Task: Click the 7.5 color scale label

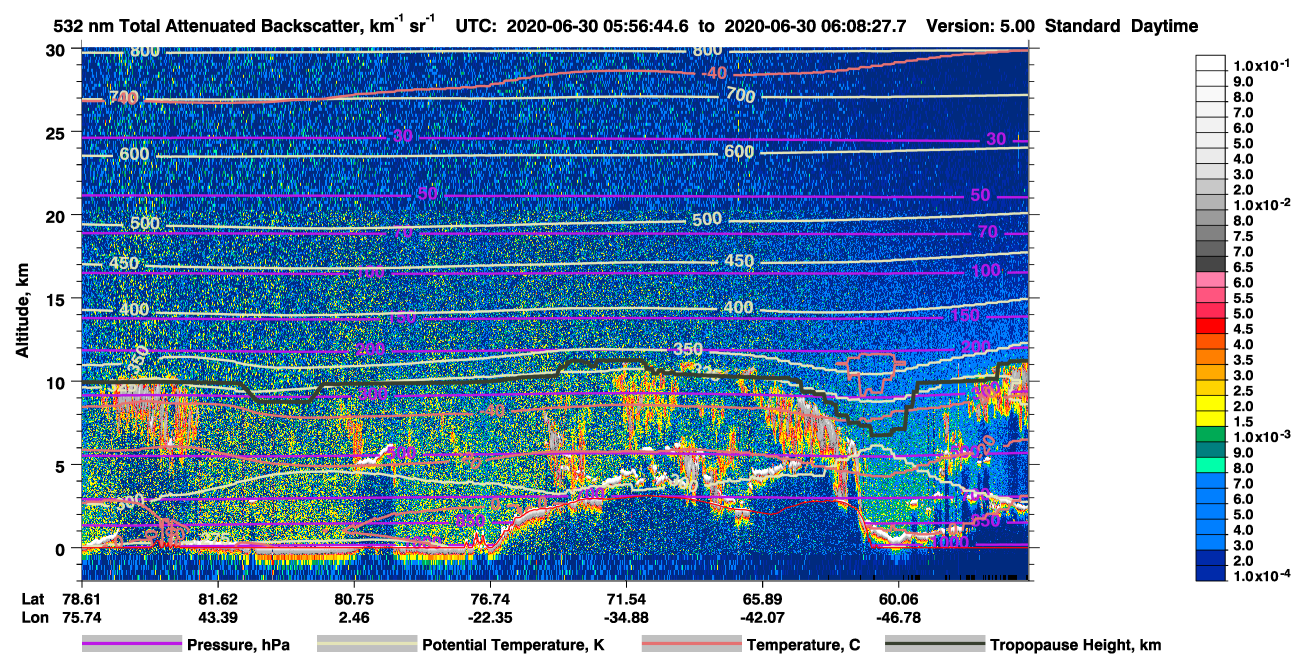Action: 1241,236
